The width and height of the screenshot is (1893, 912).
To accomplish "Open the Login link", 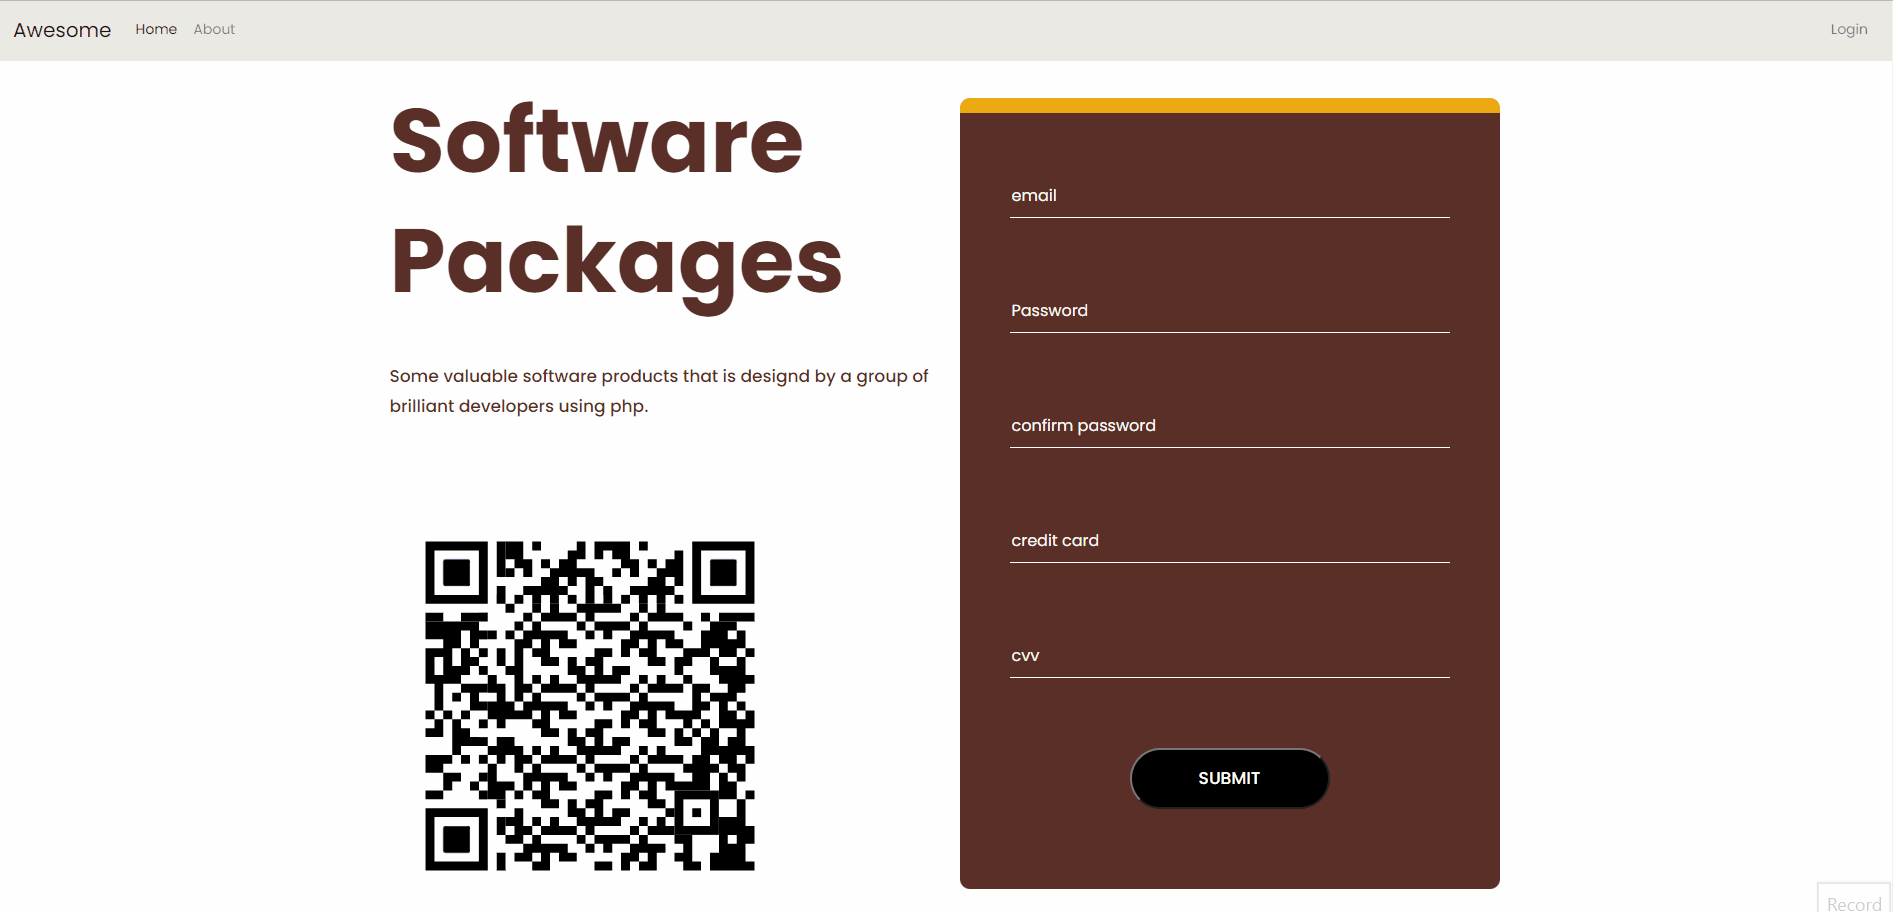I will tap(1849, 29).
